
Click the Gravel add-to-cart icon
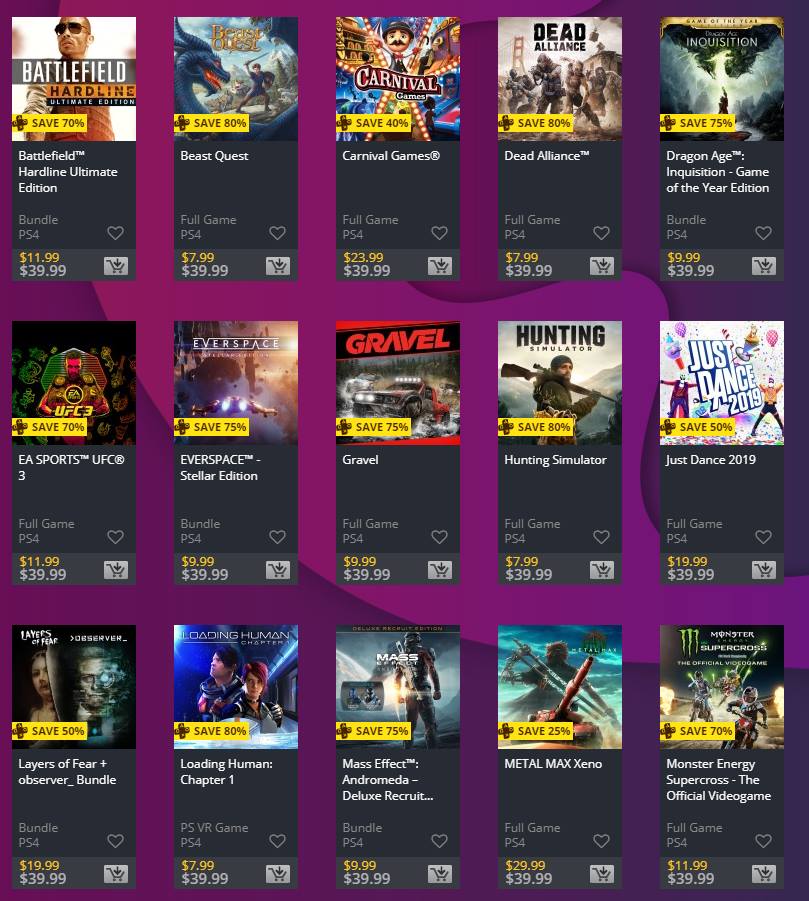tap(440, 570)
